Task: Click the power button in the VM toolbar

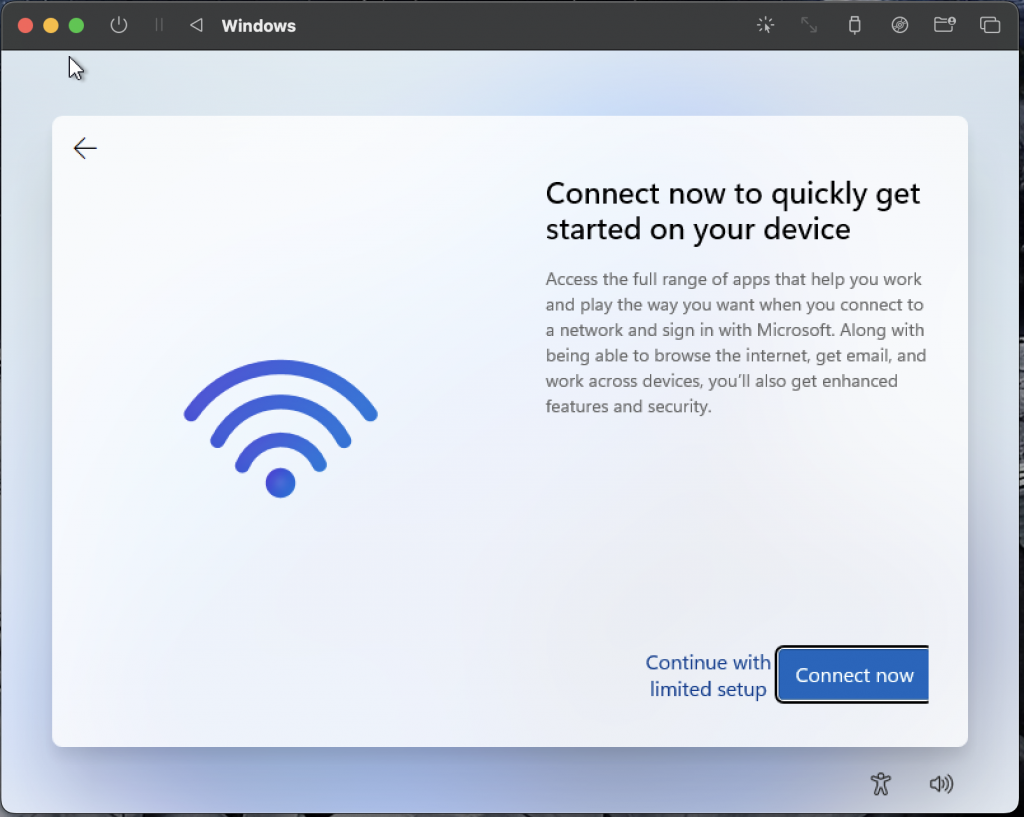Action: tap(119, 26)
